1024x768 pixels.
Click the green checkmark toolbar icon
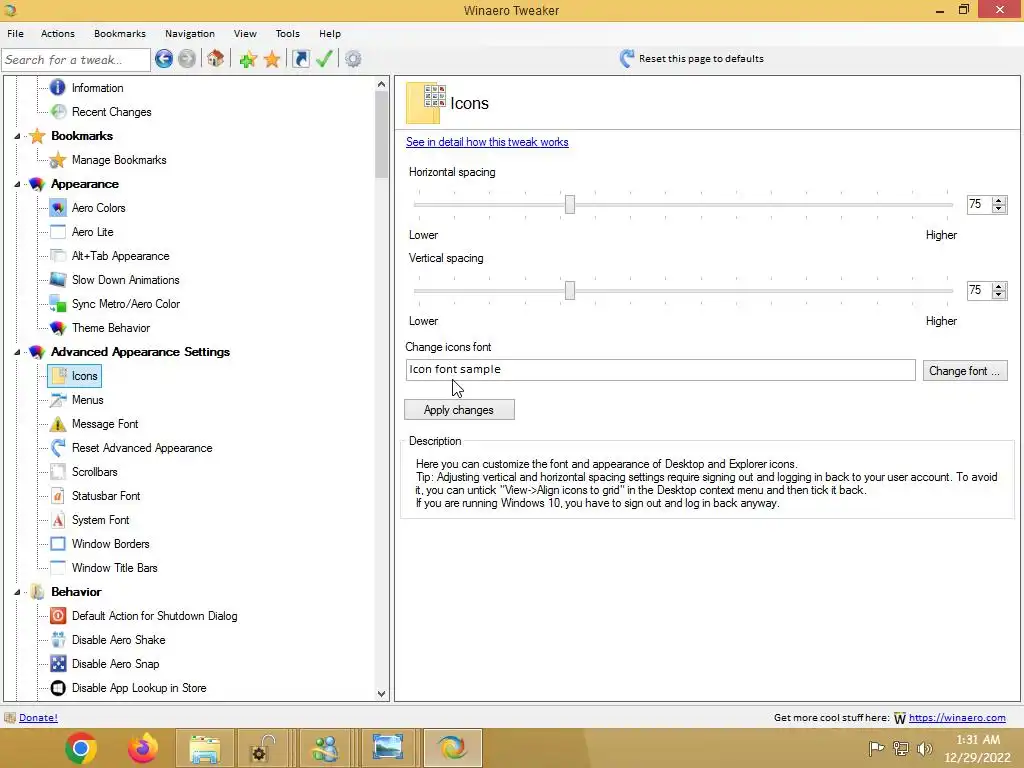coord(325,59)
